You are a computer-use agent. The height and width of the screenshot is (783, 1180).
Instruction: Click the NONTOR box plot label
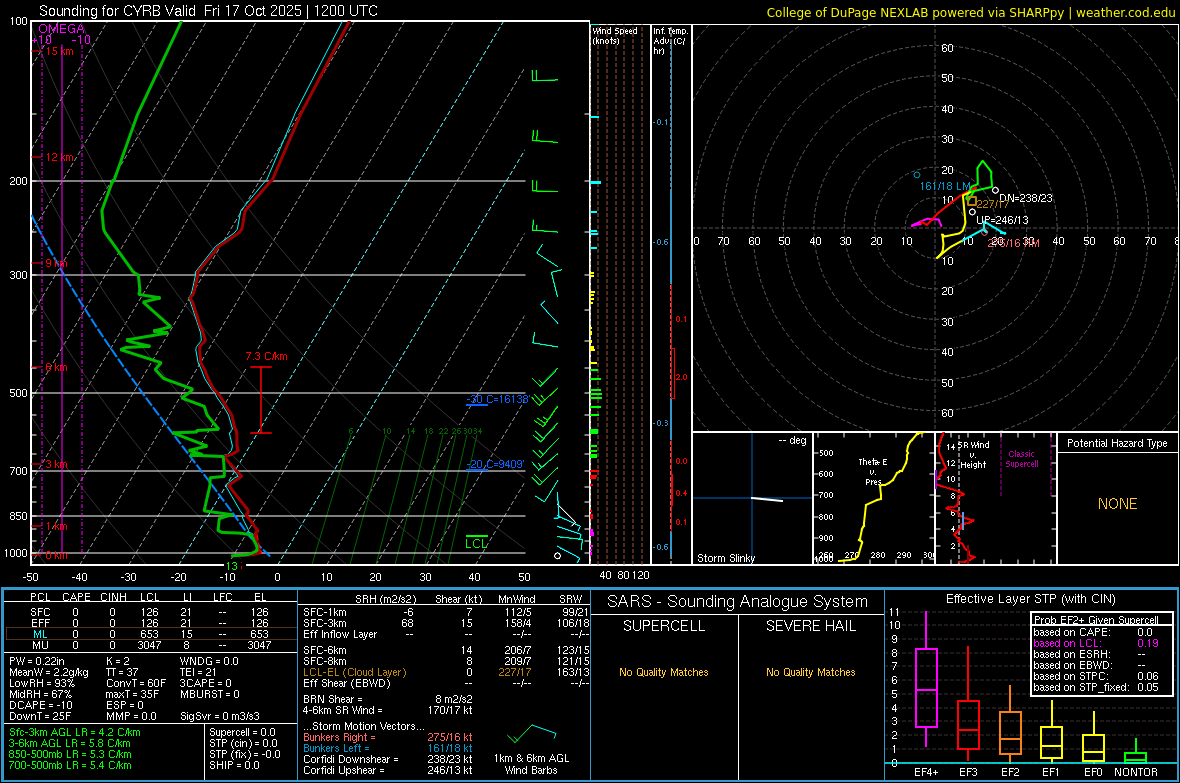1136,772
